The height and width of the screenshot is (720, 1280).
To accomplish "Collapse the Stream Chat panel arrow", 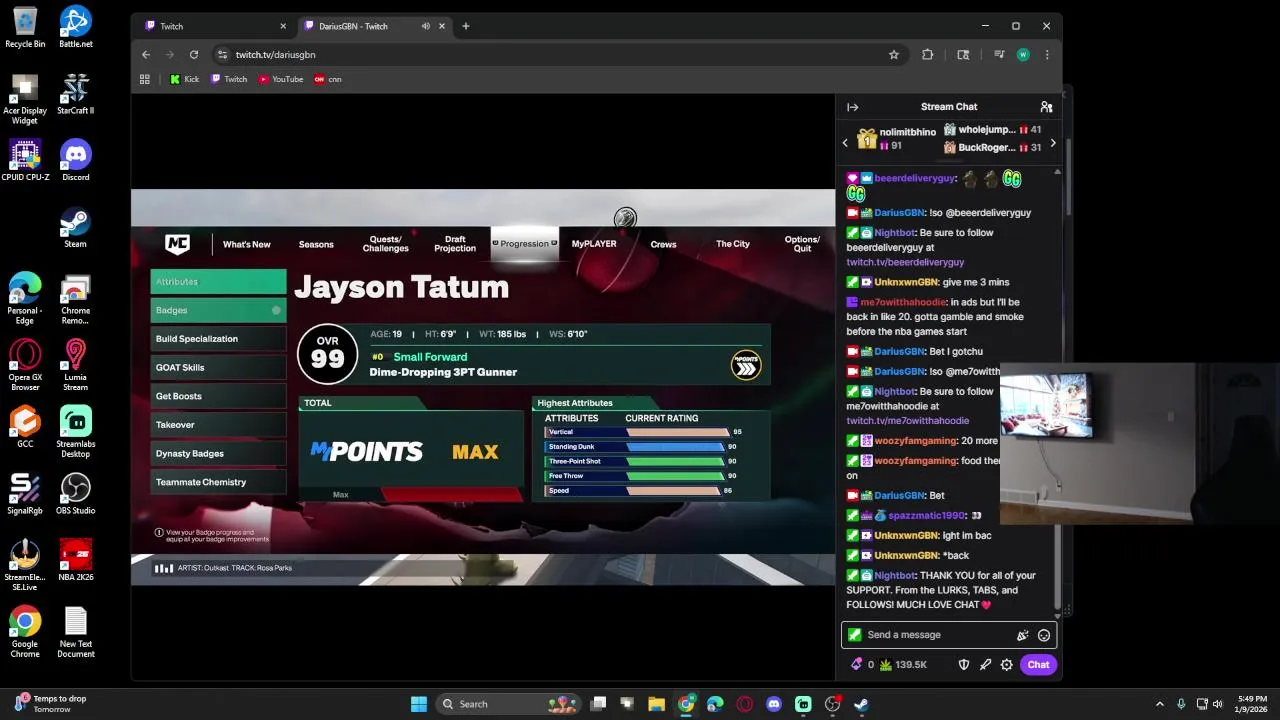I will tap(852, 107).
